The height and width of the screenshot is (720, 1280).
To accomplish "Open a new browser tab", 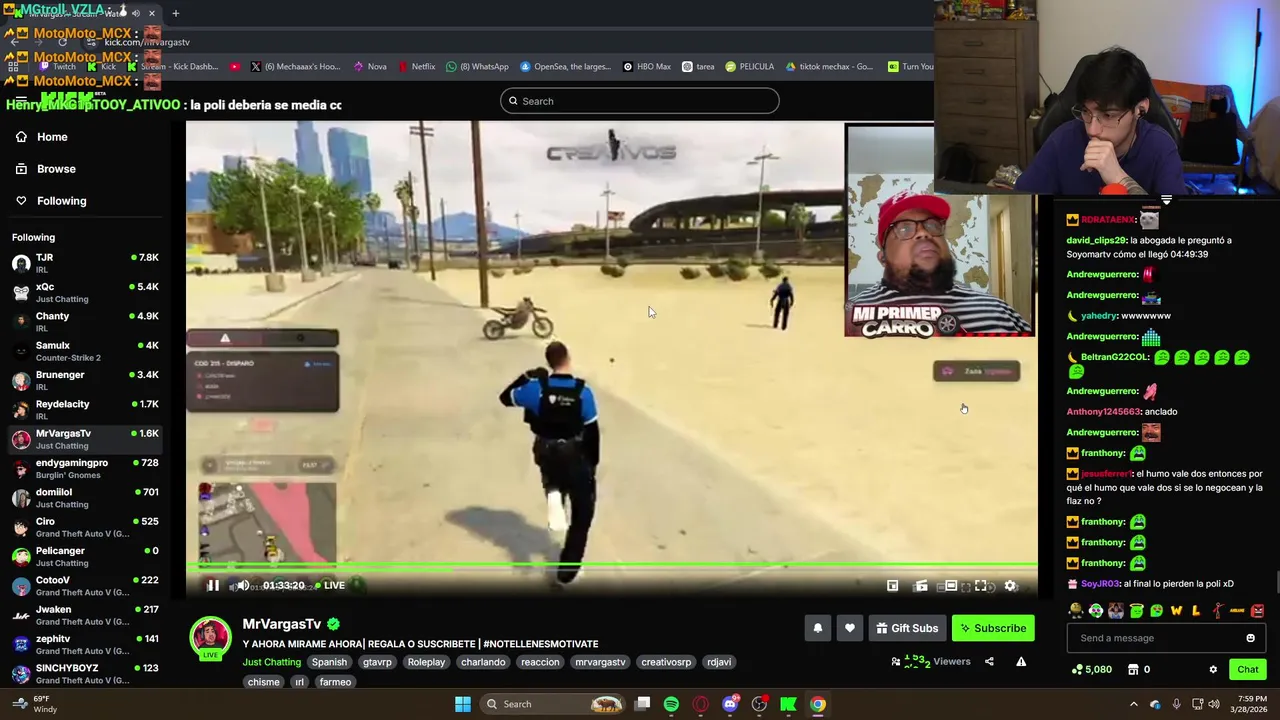I will click(x=175, y=14).
